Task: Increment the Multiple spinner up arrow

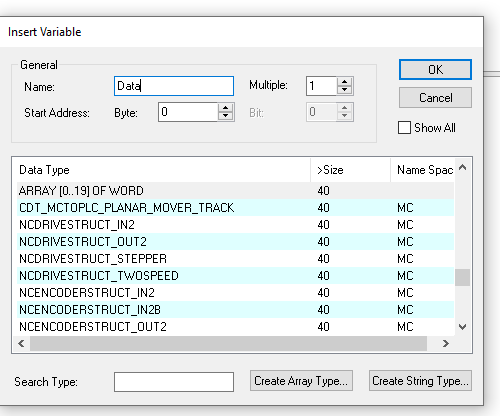Action: 344,82
